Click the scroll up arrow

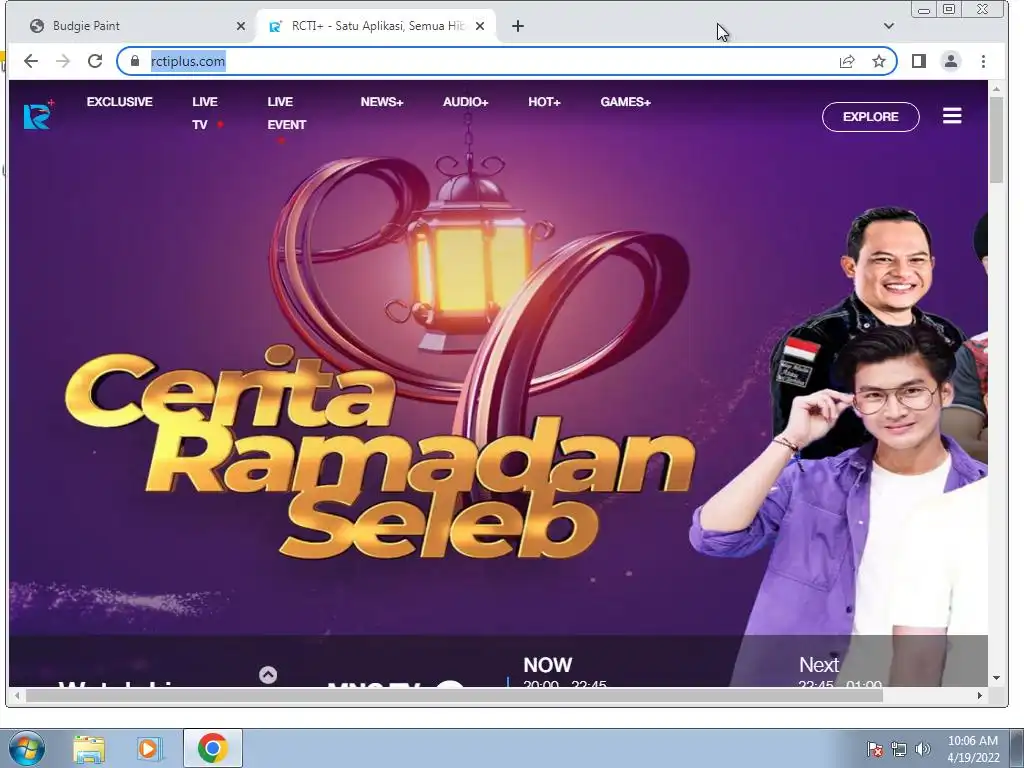tap(996, 88)
